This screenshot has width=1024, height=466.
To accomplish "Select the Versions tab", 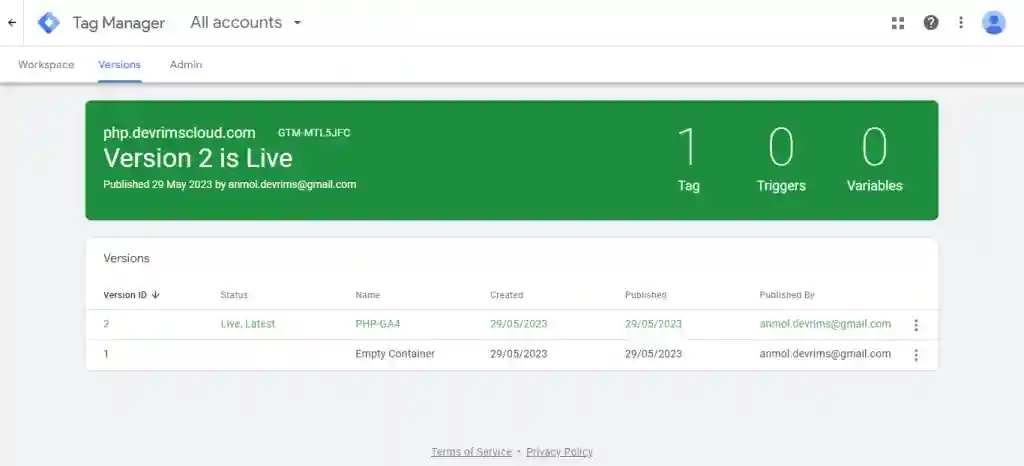I will coord(120,65).
